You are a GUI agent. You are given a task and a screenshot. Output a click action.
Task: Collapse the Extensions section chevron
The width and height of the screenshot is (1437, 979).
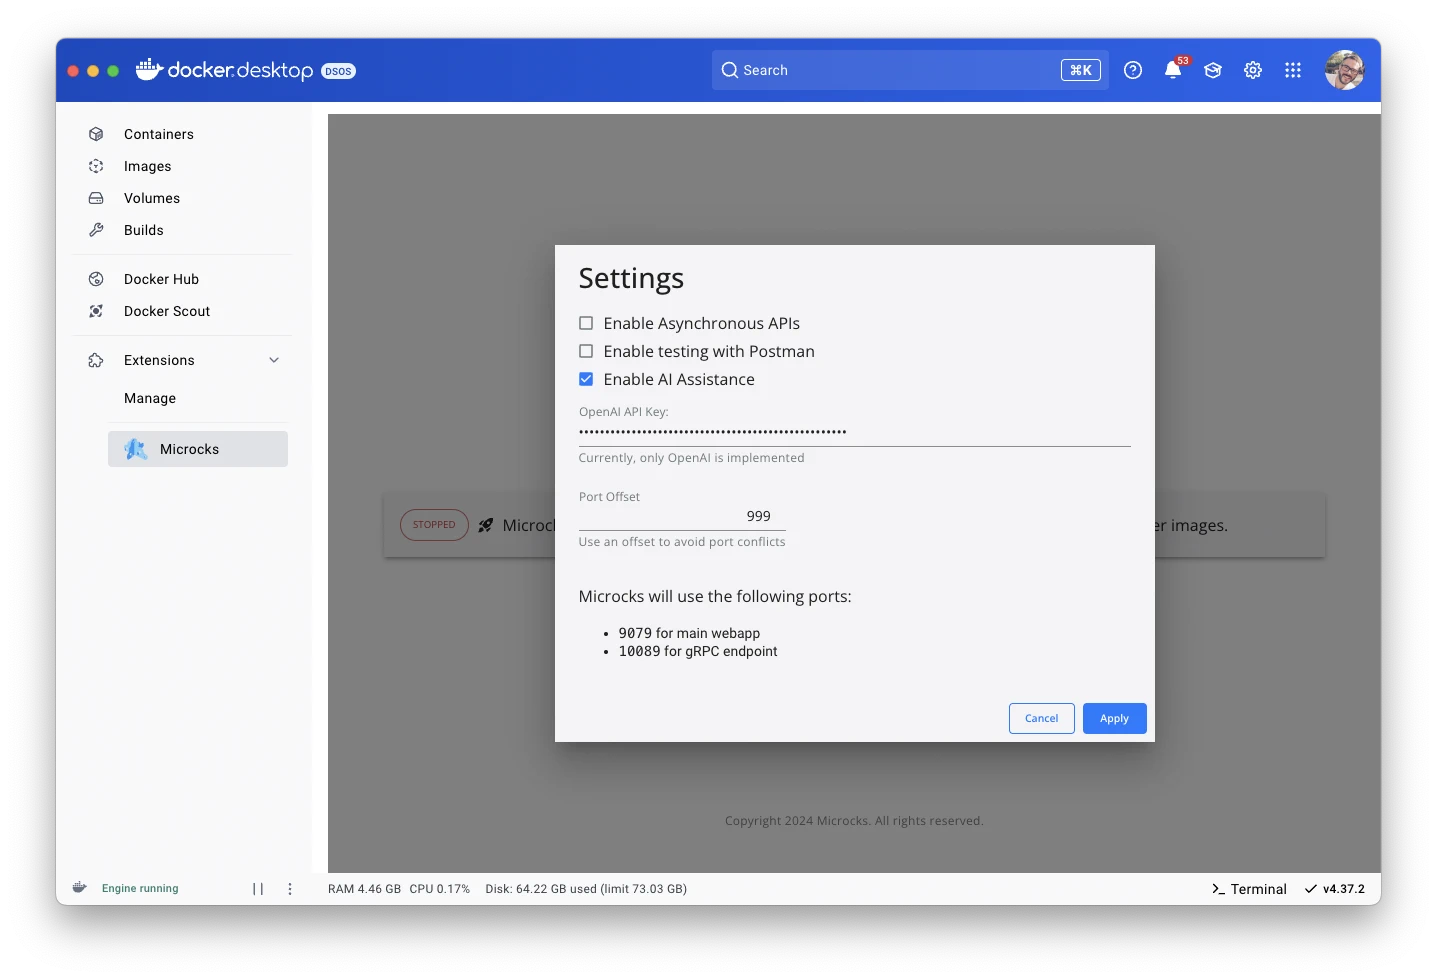274,360
